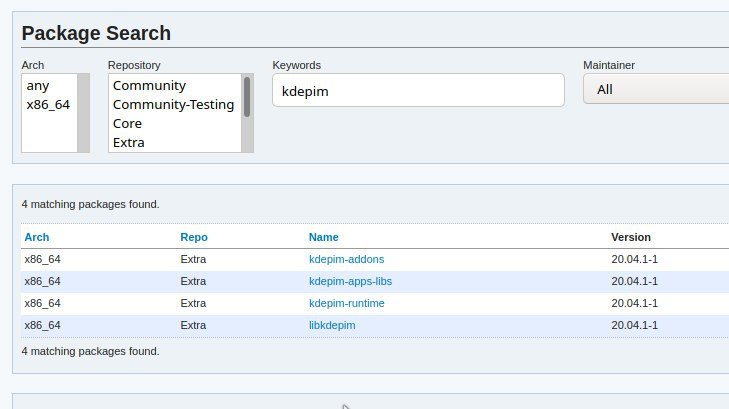
Task: Select Core in the Repository list
Action: pyautogui.click(x=175, y=124)
